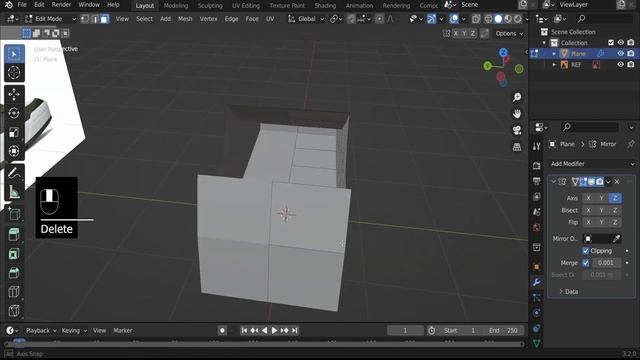The width and height of the screenshot is (640, 360).
Task: Toggle mirror Axis X button
Action: pyautogui.click(x=588, y=198)
